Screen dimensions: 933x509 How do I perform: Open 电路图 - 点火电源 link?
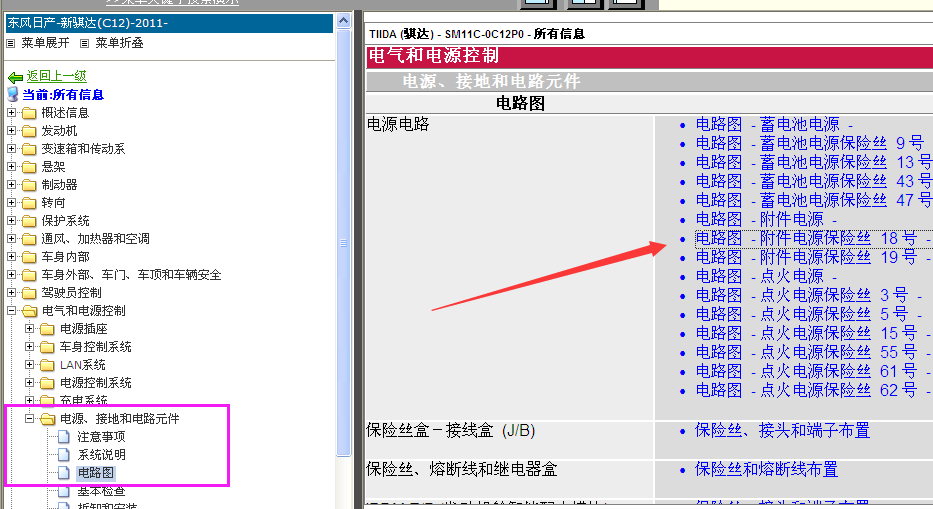tap(766, 277)
